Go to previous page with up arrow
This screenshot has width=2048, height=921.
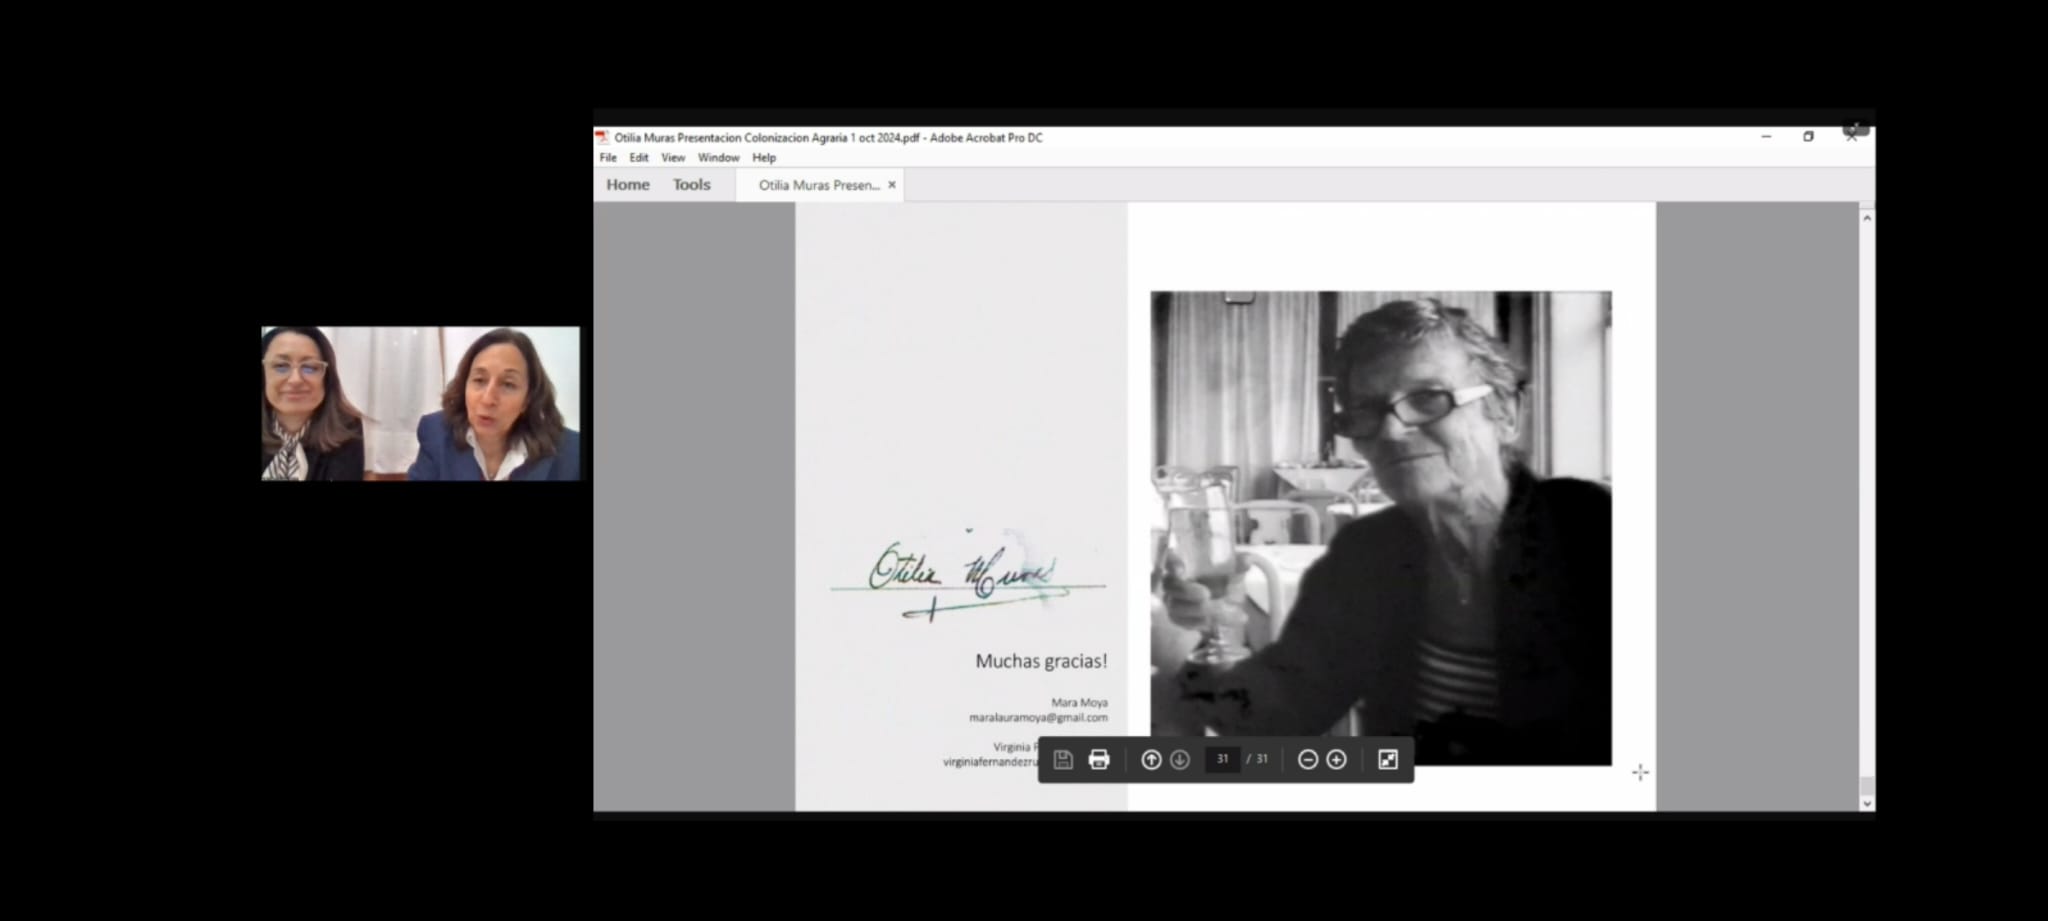1151,760
